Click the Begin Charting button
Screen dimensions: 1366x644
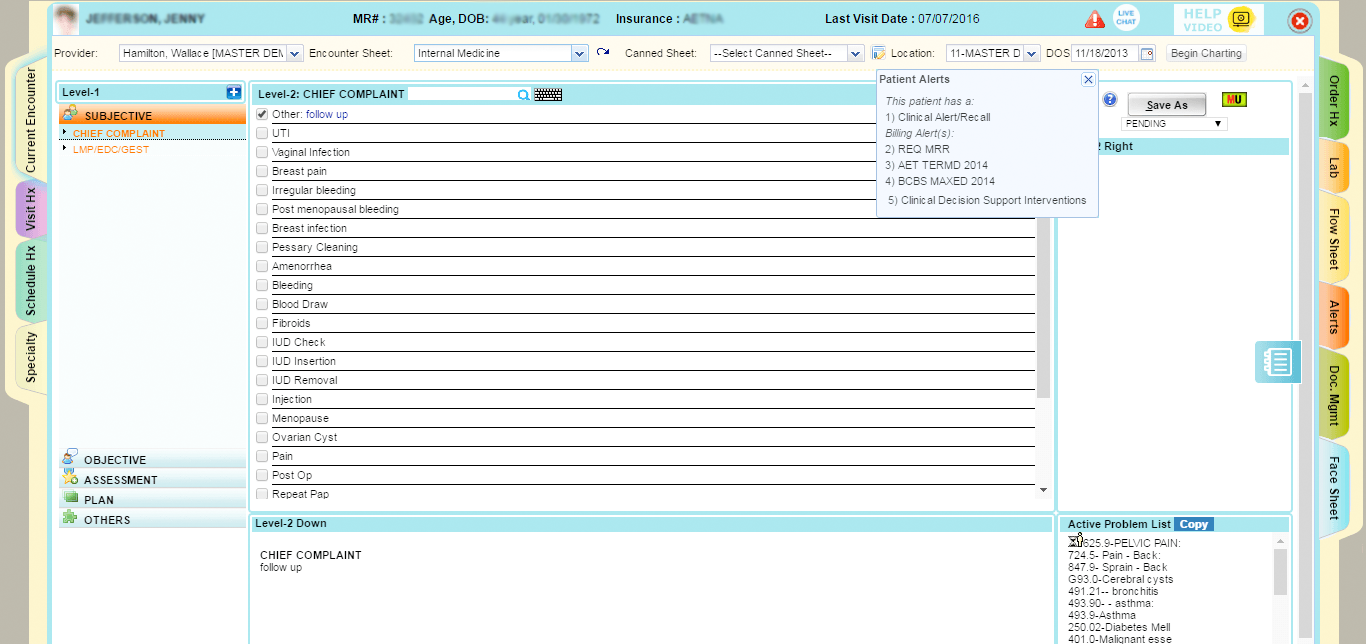tap(1206, 52)
